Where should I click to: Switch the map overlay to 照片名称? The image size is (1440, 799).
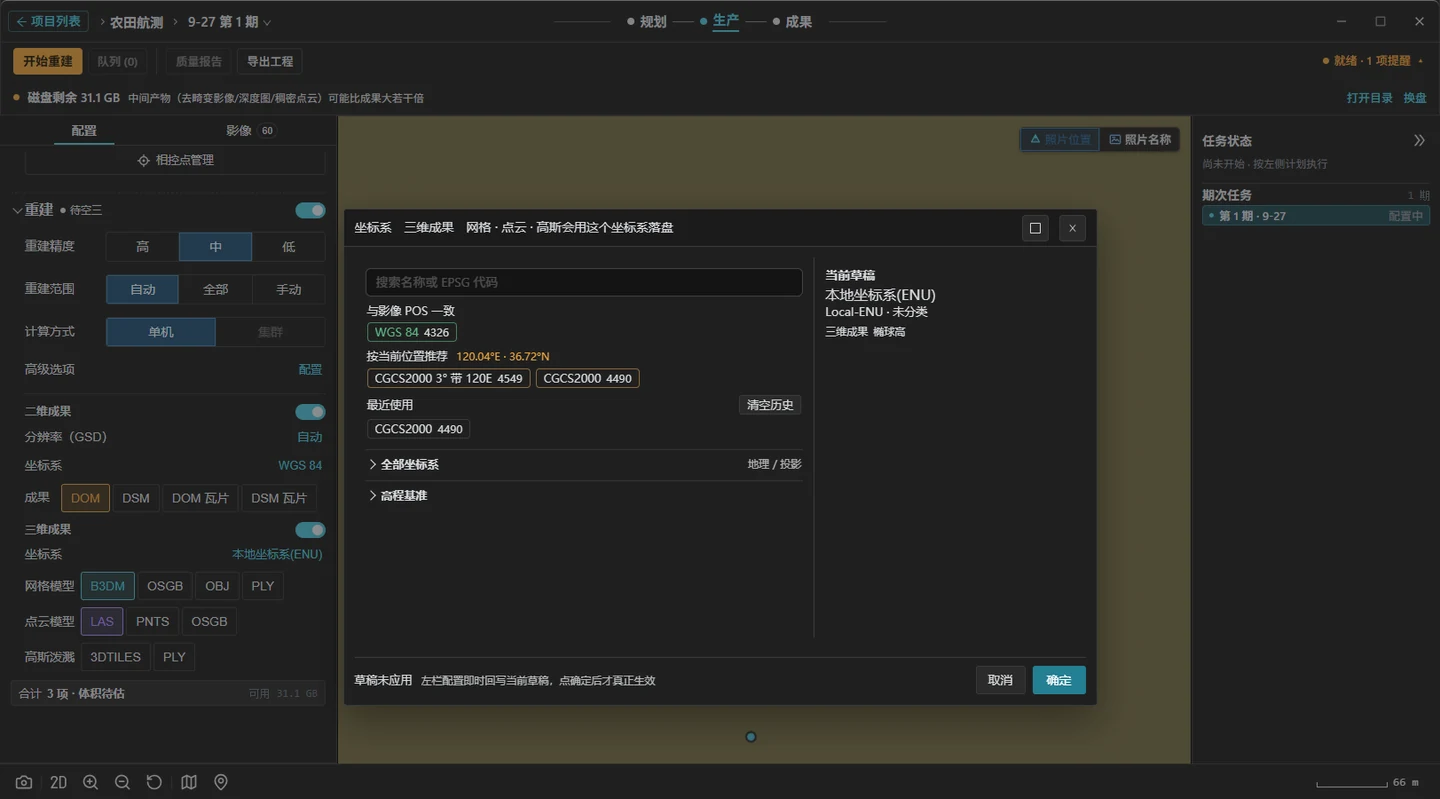(x=1140, y=140)
